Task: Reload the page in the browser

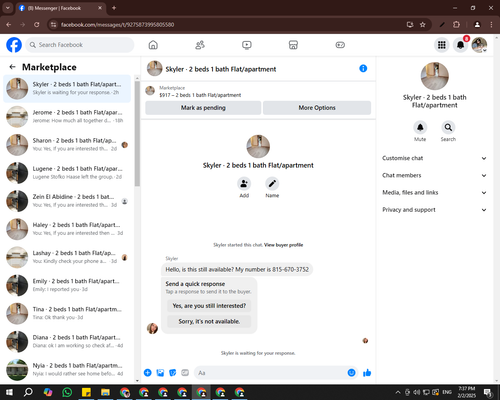Action: tap(37, 25)
